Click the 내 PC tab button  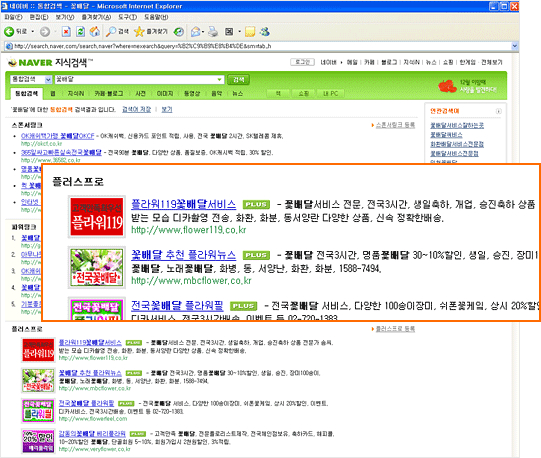point(331,94)
